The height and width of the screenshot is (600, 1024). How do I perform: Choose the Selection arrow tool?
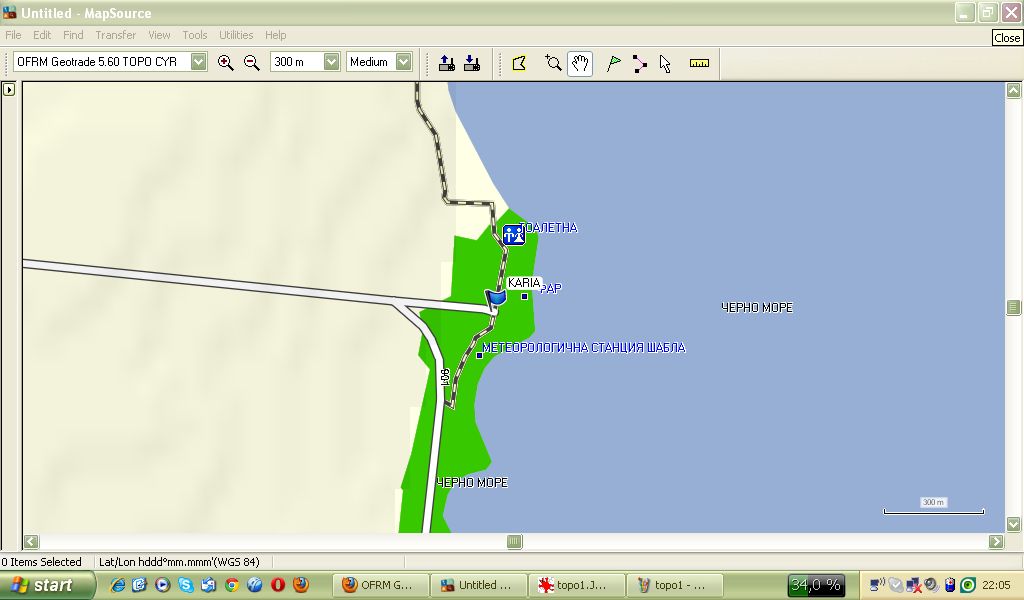666,63
